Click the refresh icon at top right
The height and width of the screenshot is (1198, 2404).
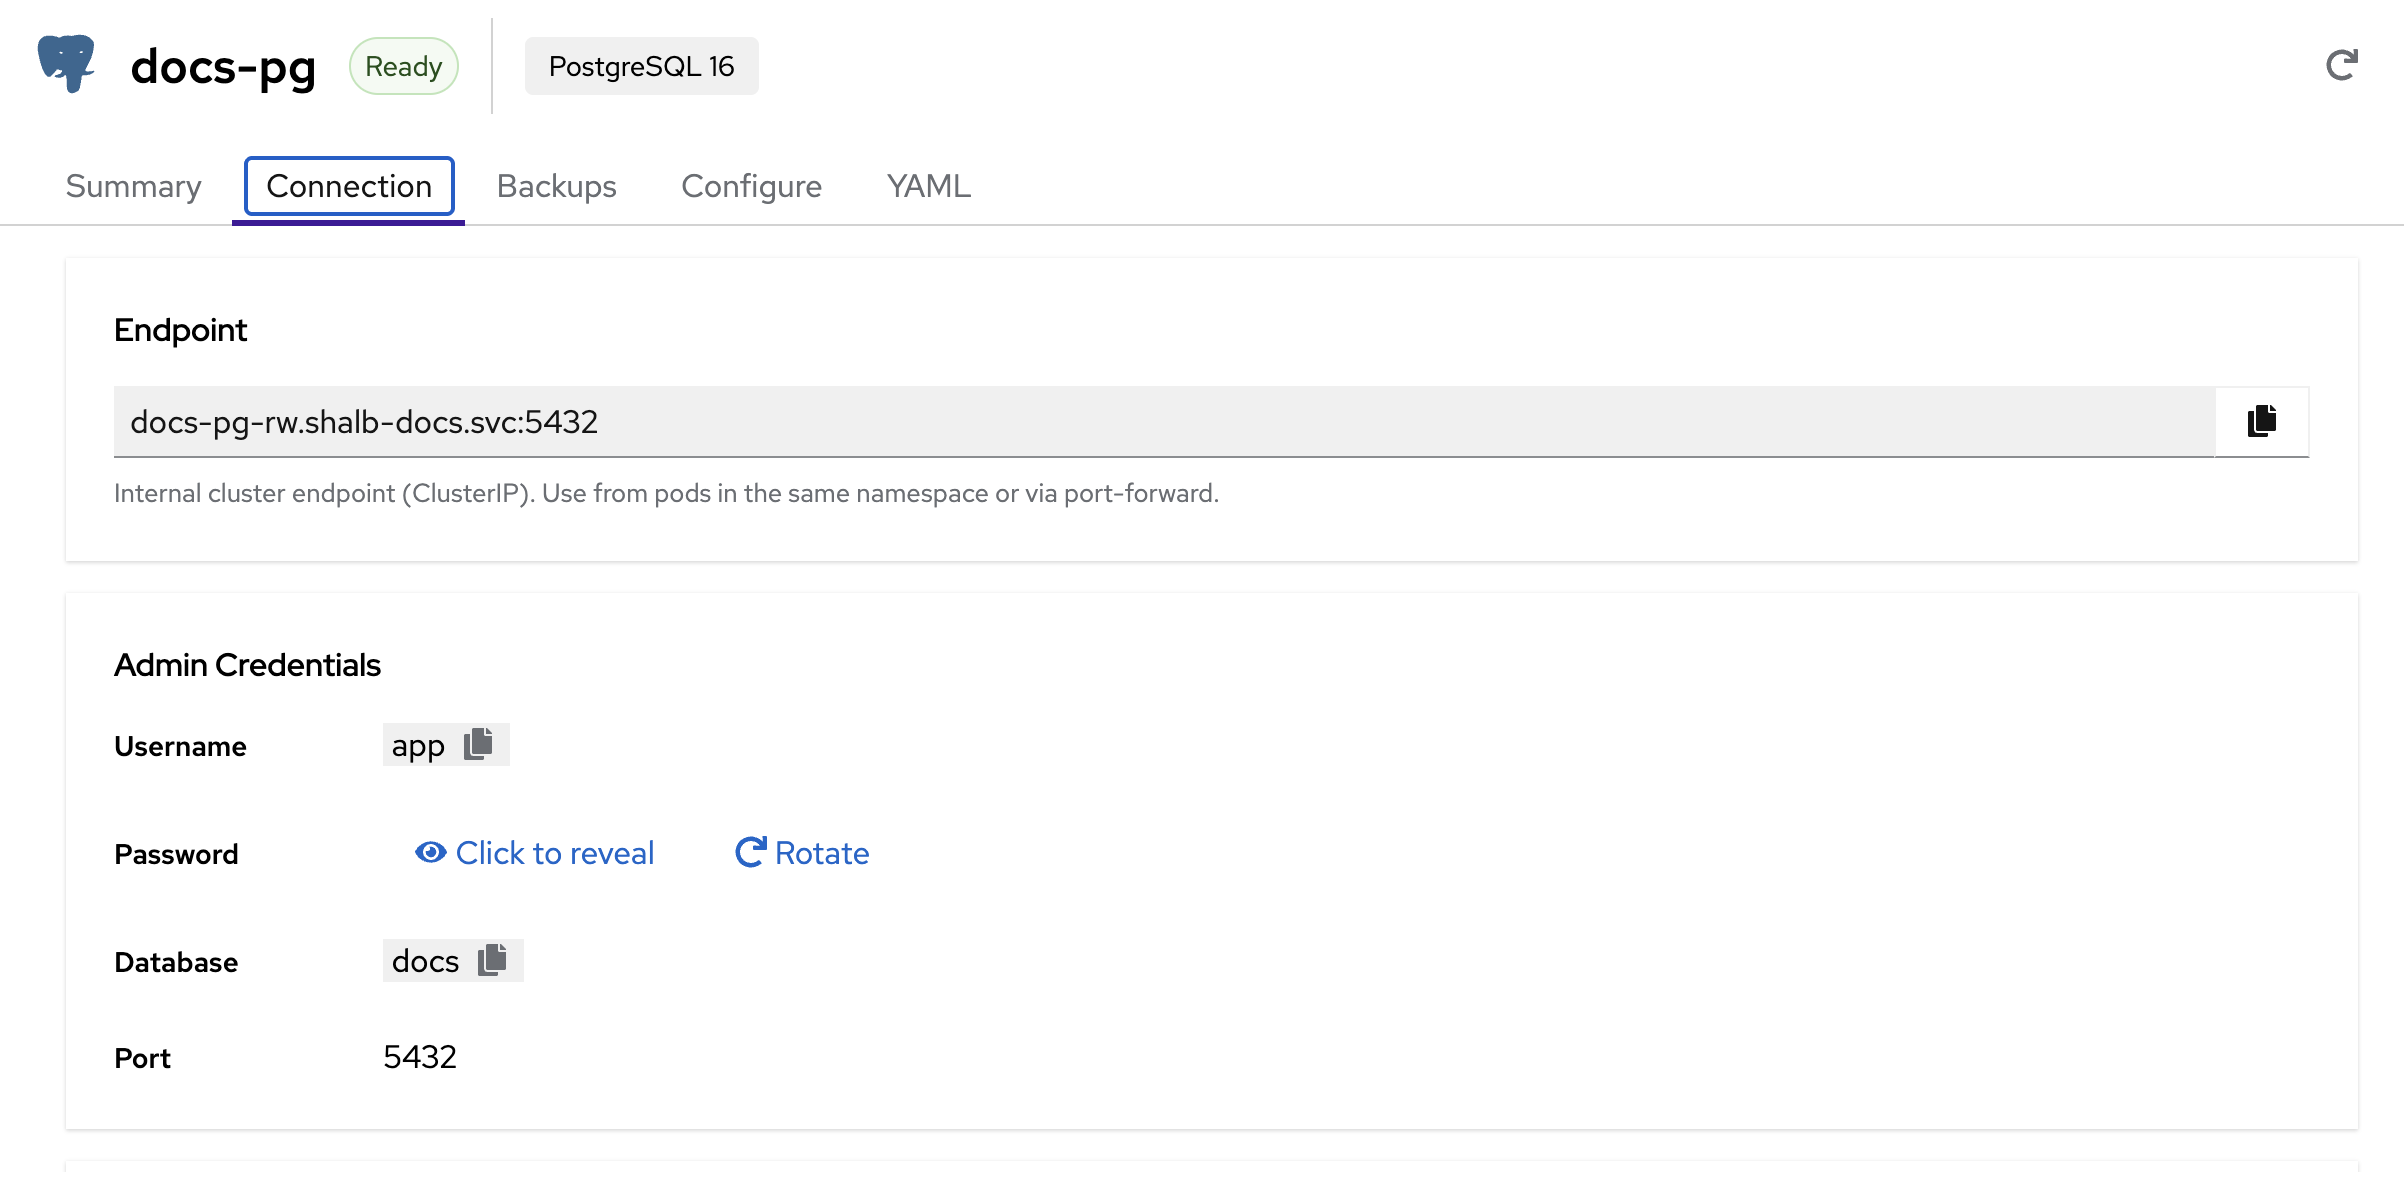2341,66
